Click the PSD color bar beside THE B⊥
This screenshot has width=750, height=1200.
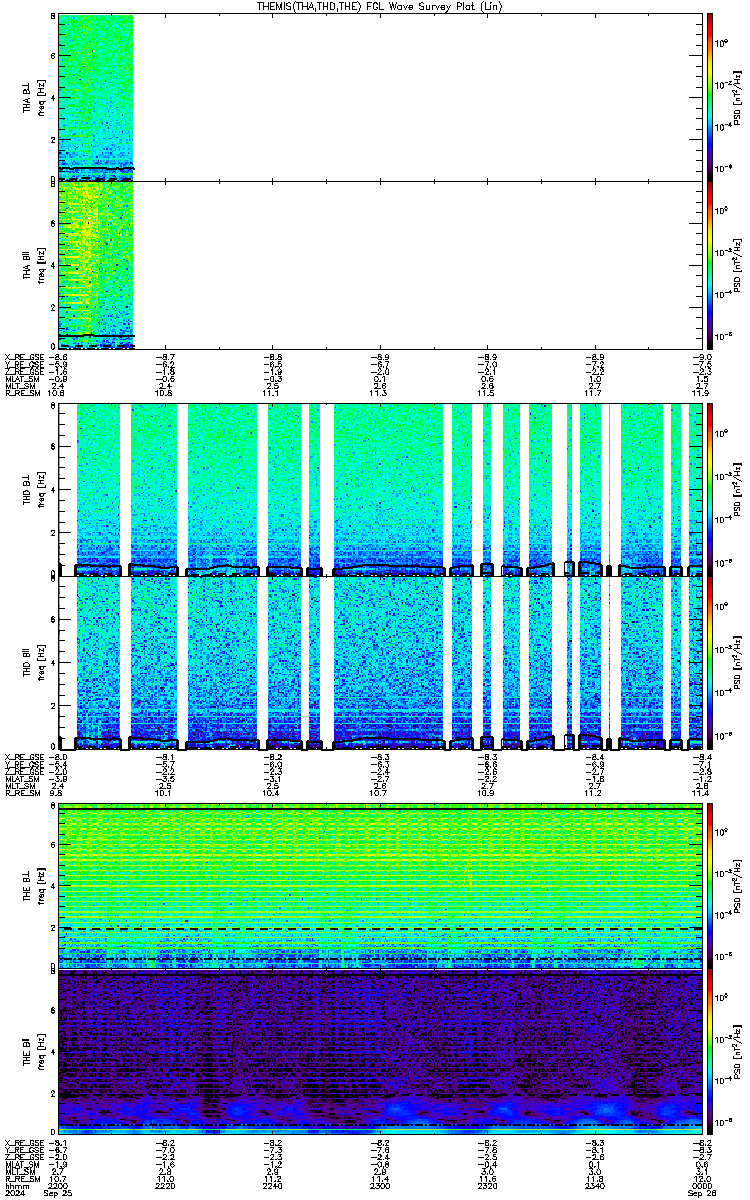click(x=710, y=886)
